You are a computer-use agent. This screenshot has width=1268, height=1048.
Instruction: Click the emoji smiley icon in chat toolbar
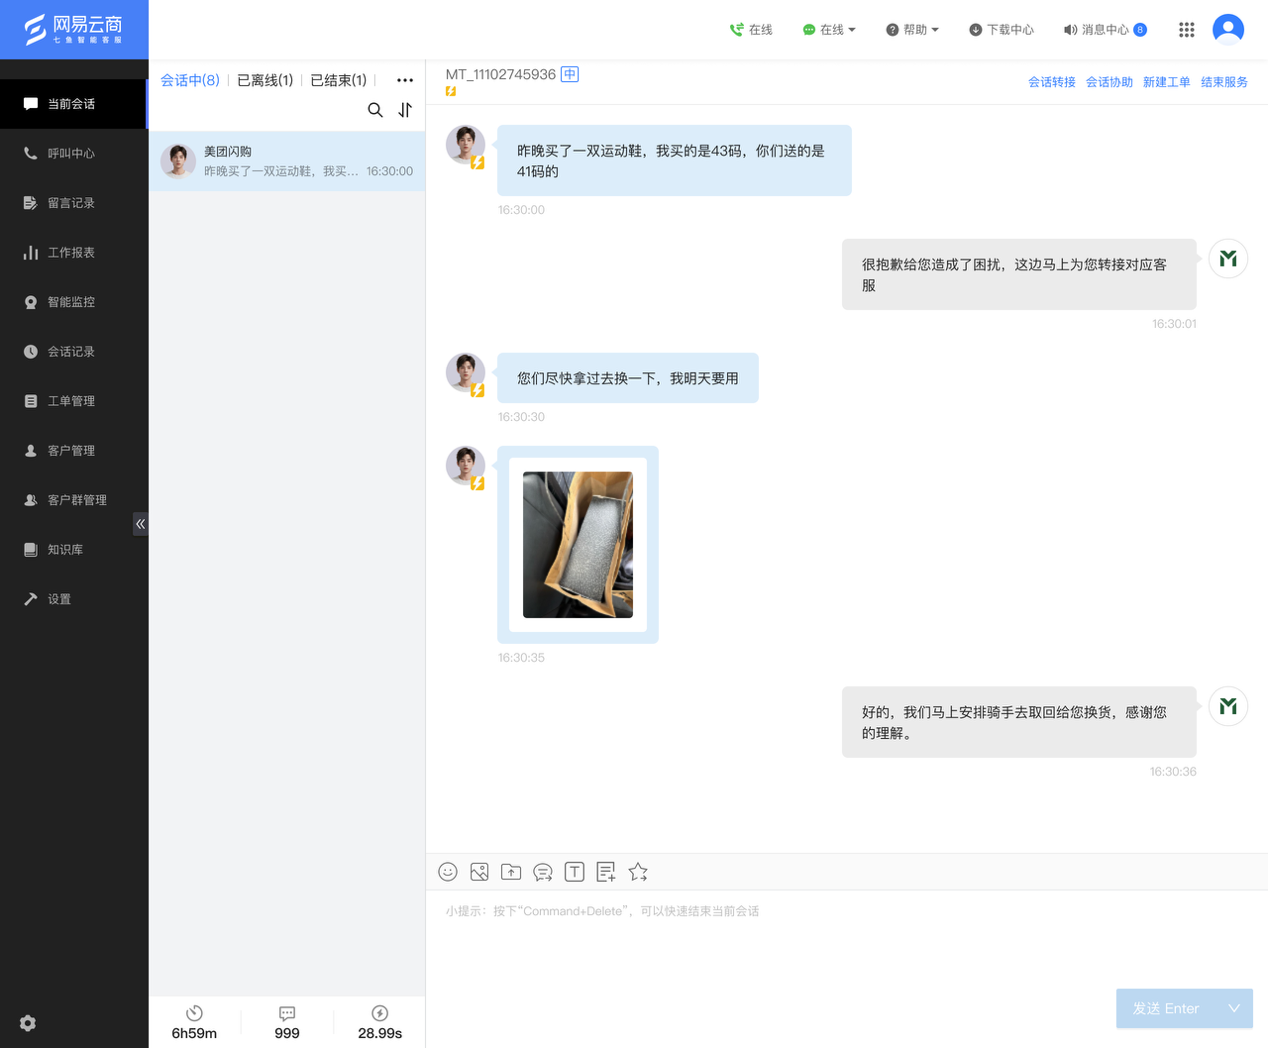tap(448, 872)
